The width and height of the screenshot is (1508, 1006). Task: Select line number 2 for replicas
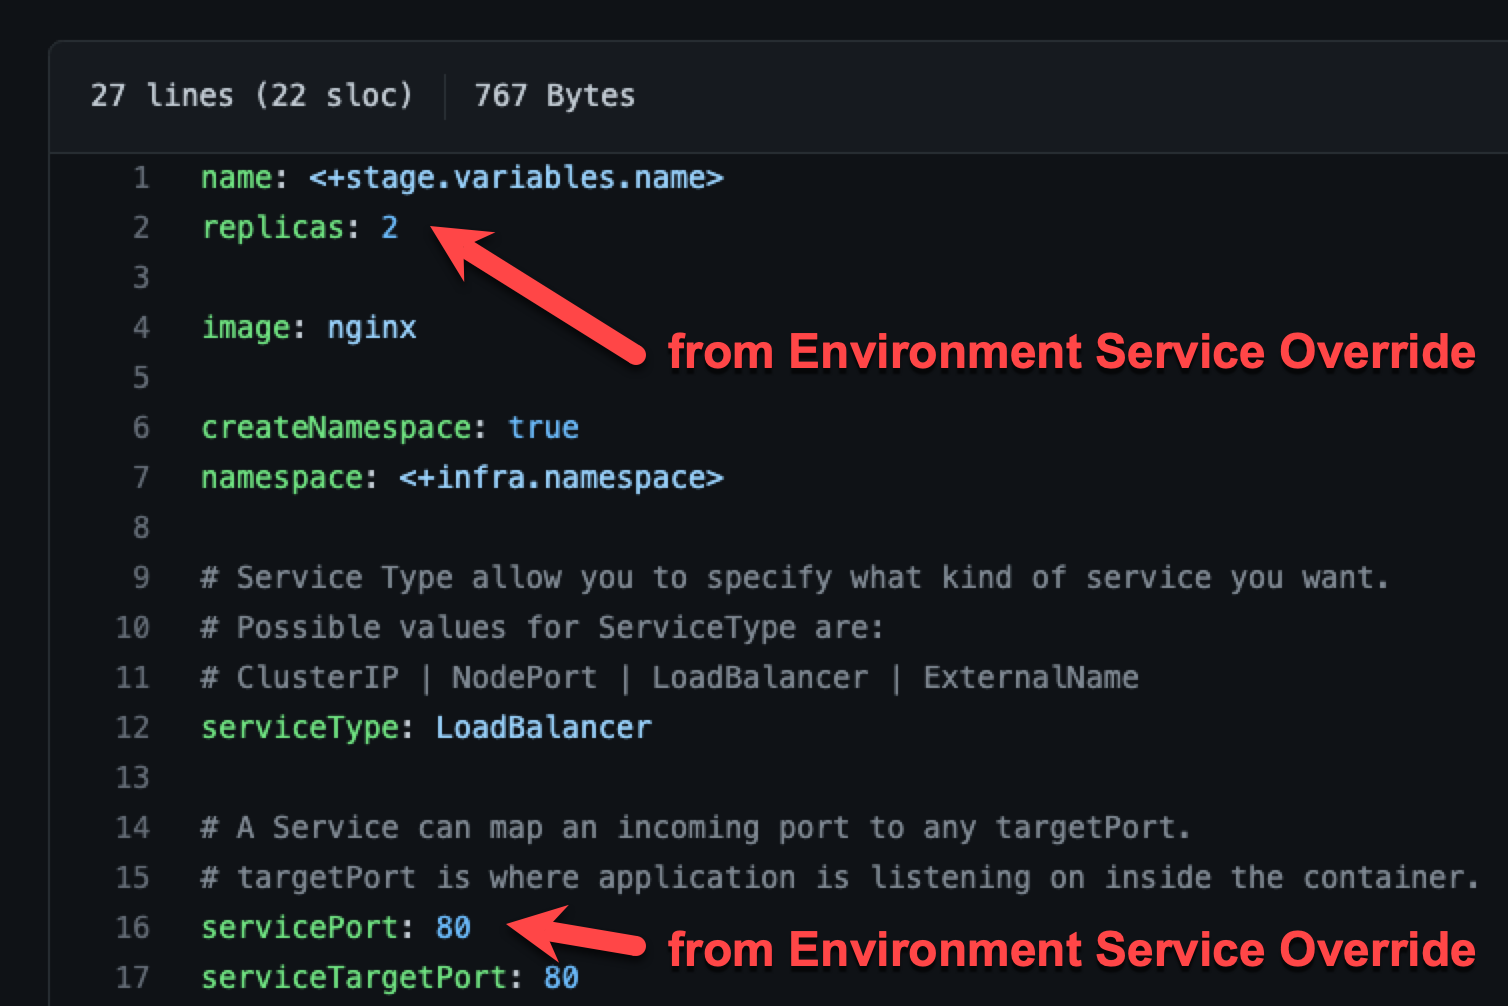point(141,228)
